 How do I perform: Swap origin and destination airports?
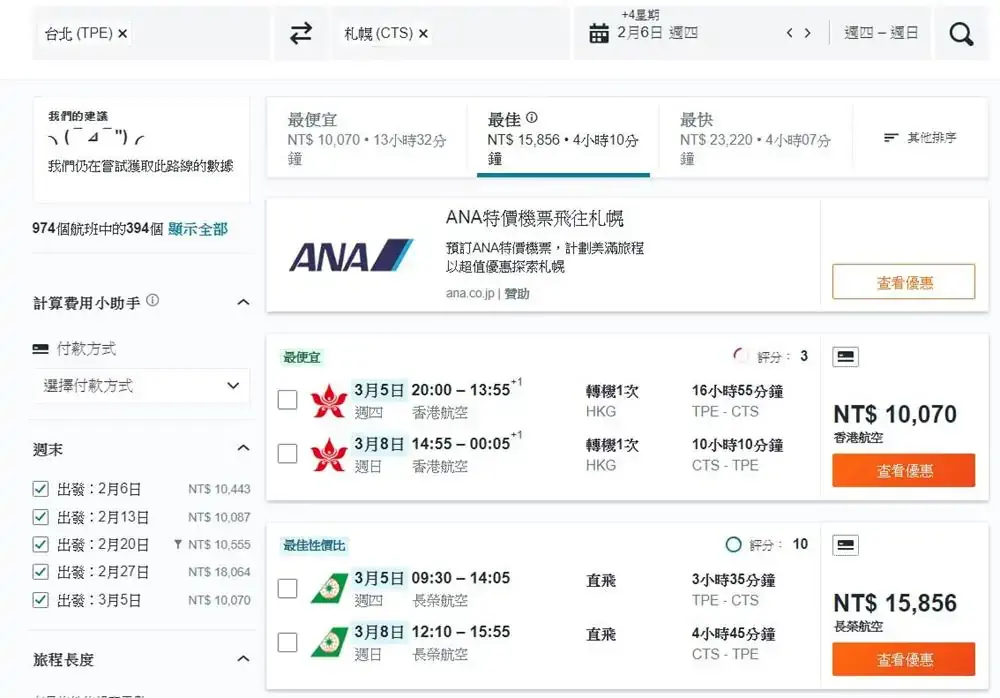pos(301,33)
